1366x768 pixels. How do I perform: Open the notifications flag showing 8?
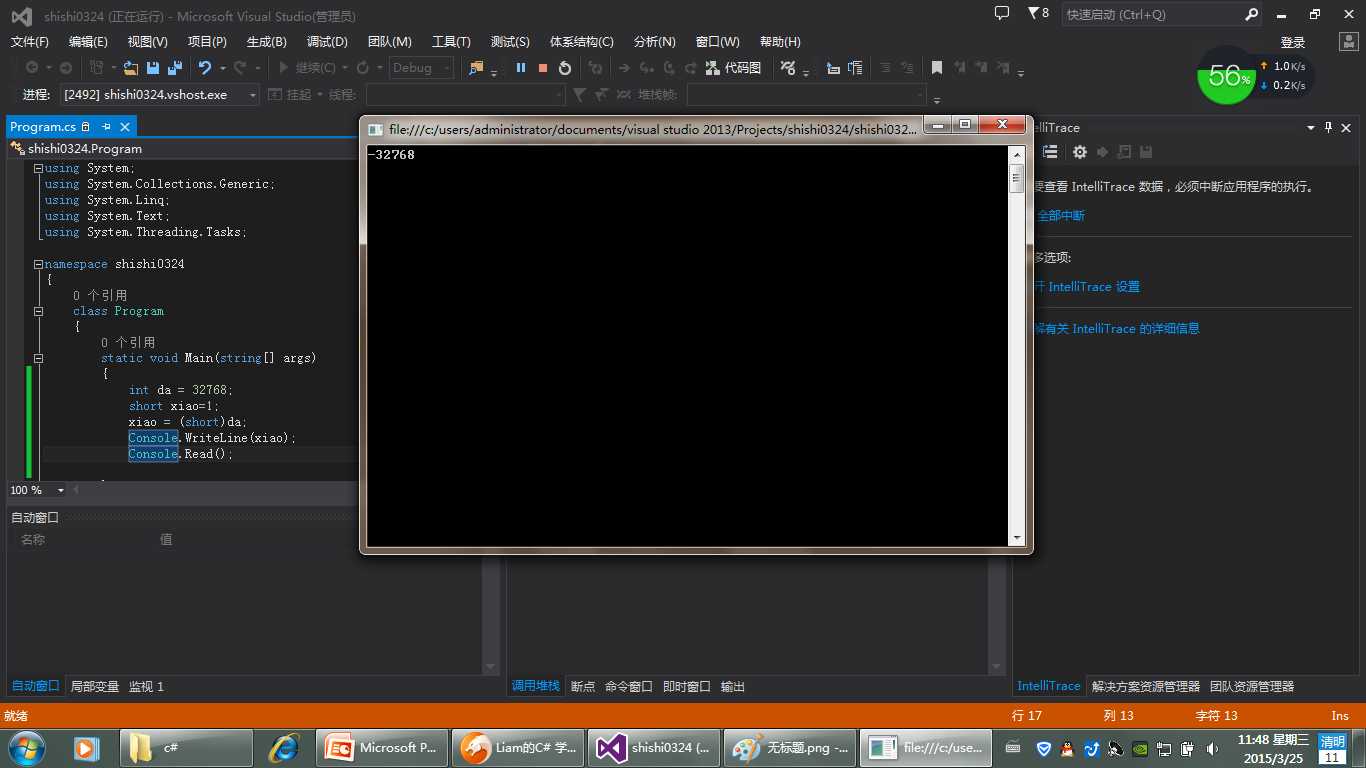(1038, 14)
